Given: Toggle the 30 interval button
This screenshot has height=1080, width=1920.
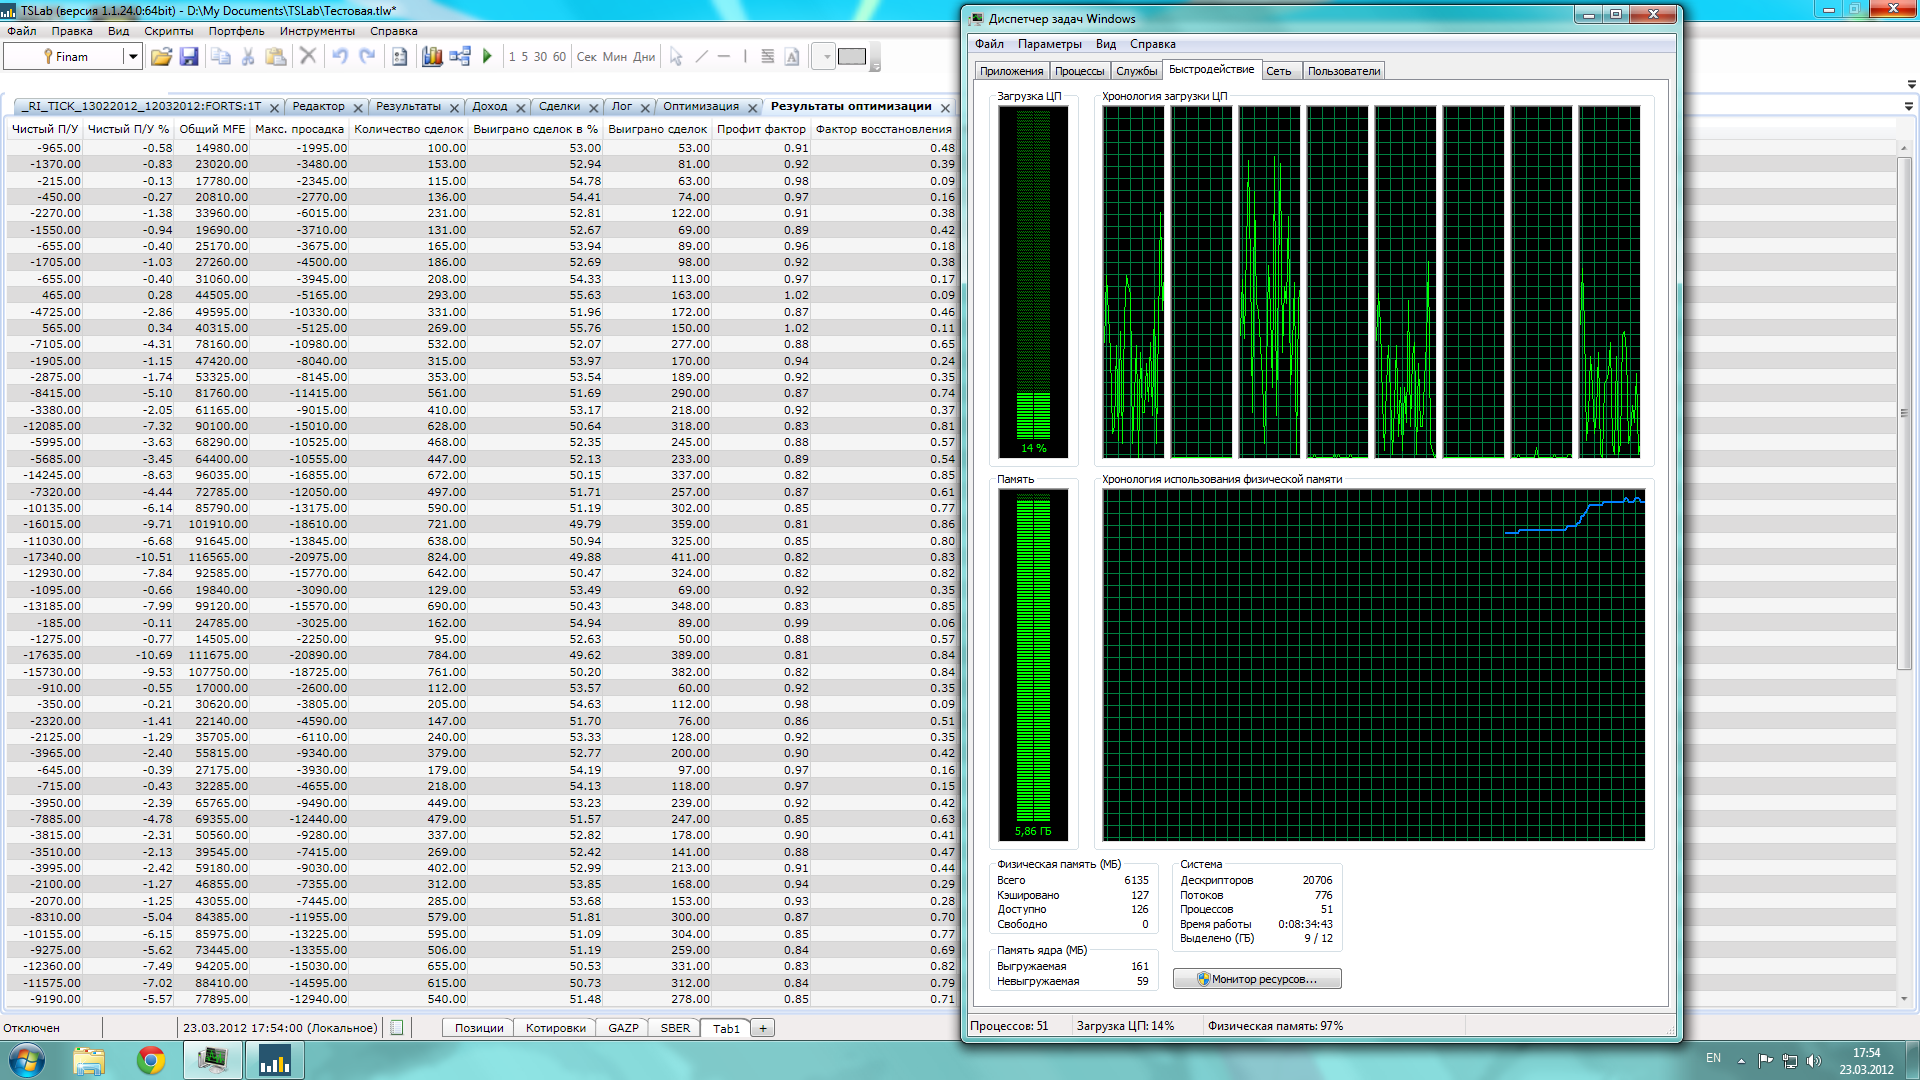Looking at the screenshot, I should click(x=540, y=57).
